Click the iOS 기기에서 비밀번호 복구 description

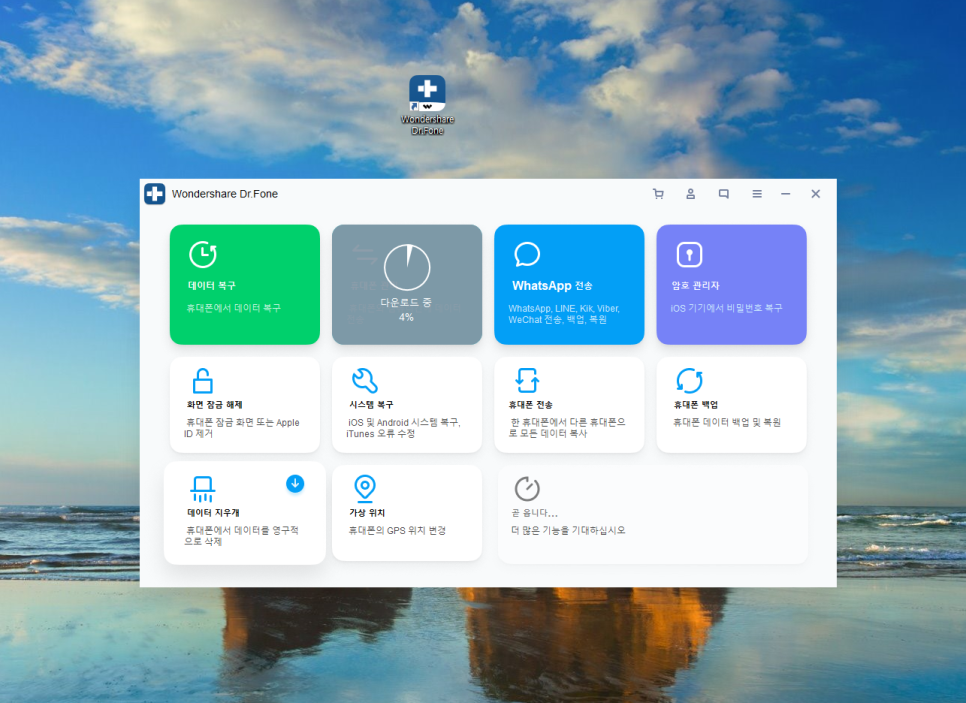pos(726,308)
